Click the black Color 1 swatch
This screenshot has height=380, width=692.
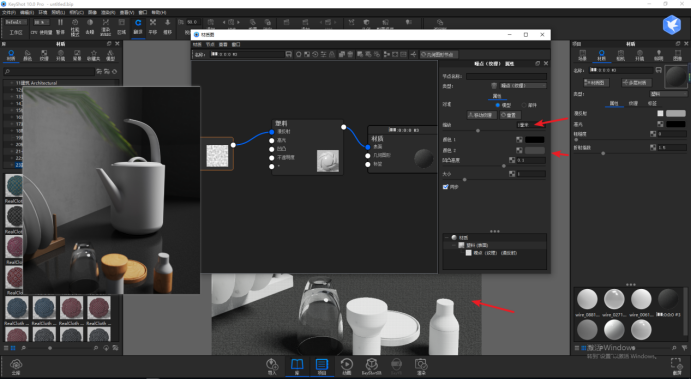click(x=534, y=140)
